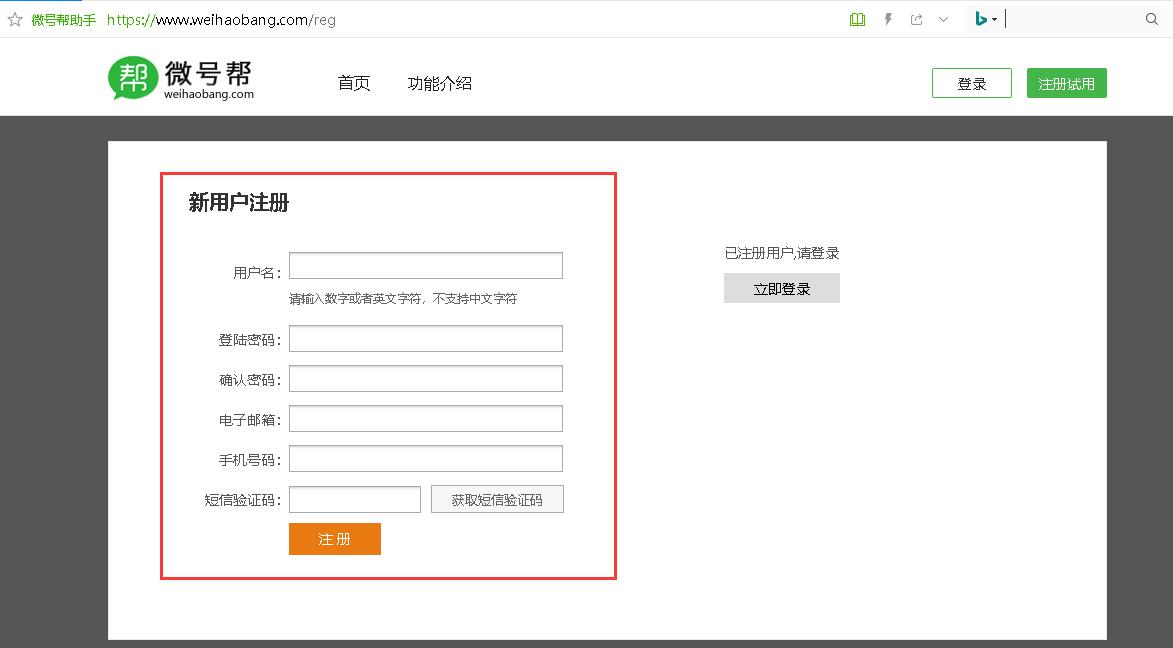
Task: Focus the 登陆密码 input field
Action: 426,338
